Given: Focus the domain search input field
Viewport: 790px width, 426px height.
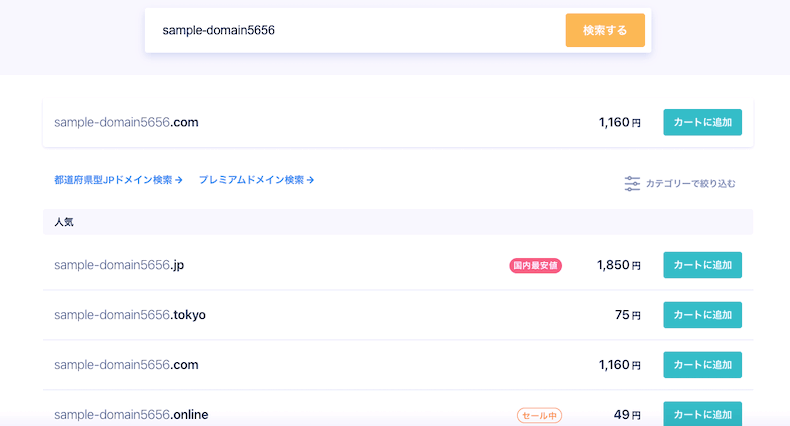Looking at the screenshot, I should coord(355,30).
